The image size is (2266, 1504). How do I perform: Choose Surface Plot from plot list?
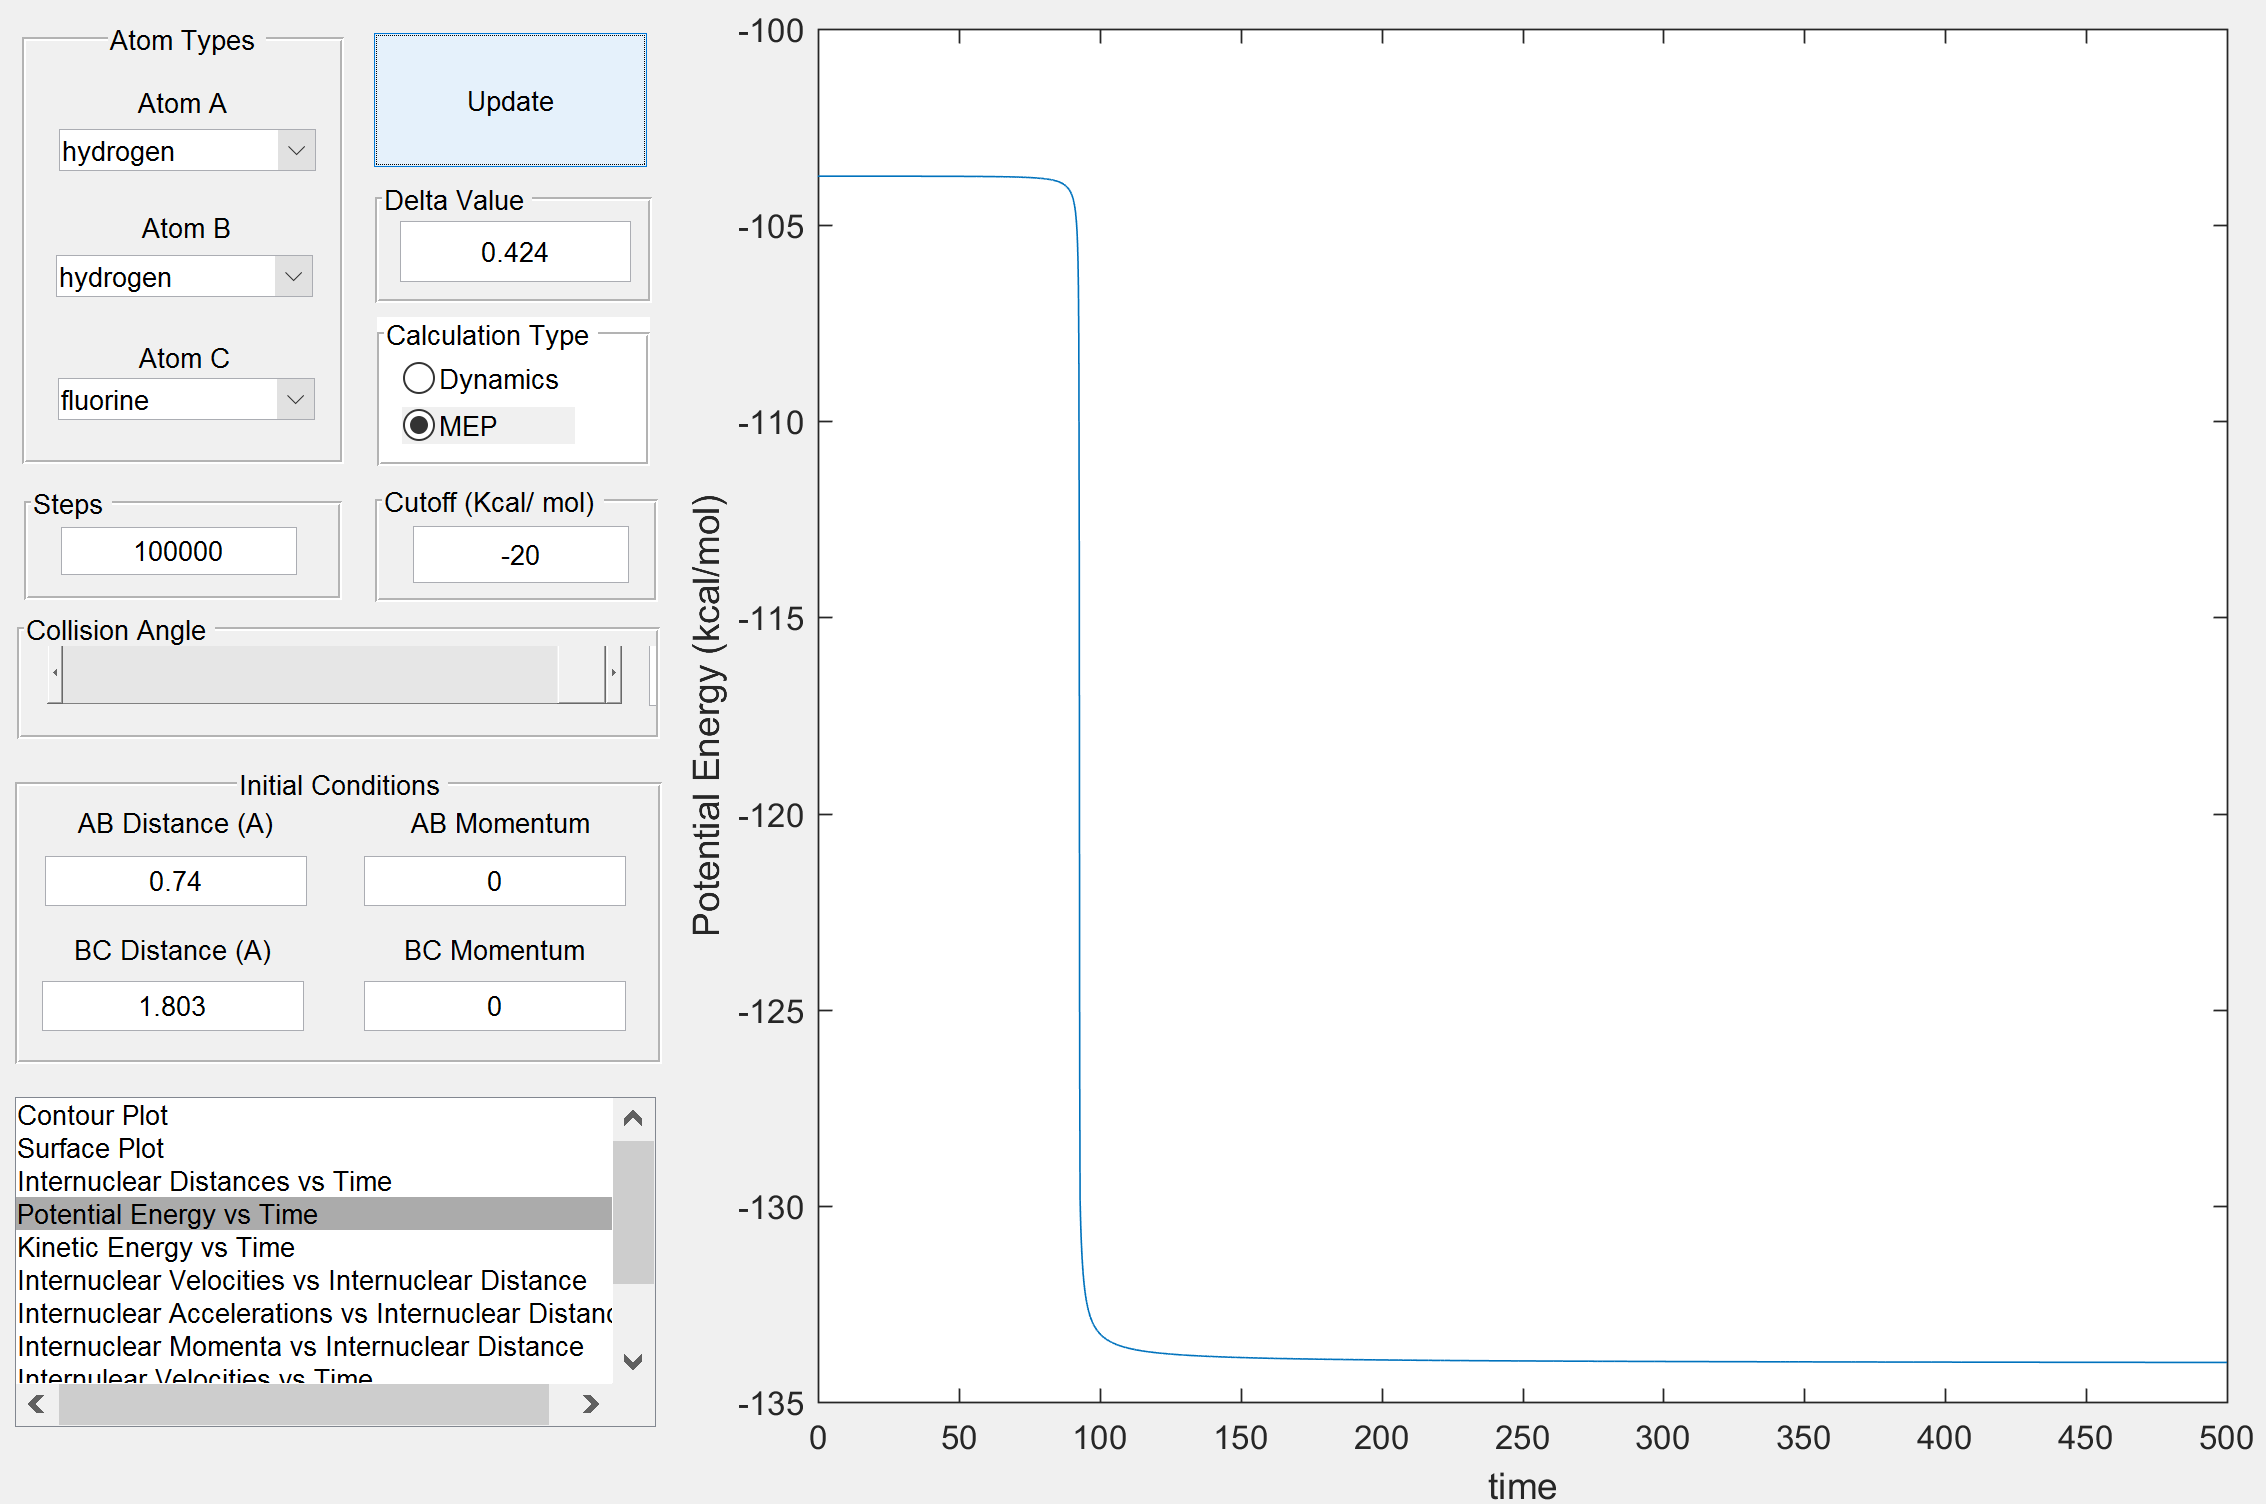91,1148
